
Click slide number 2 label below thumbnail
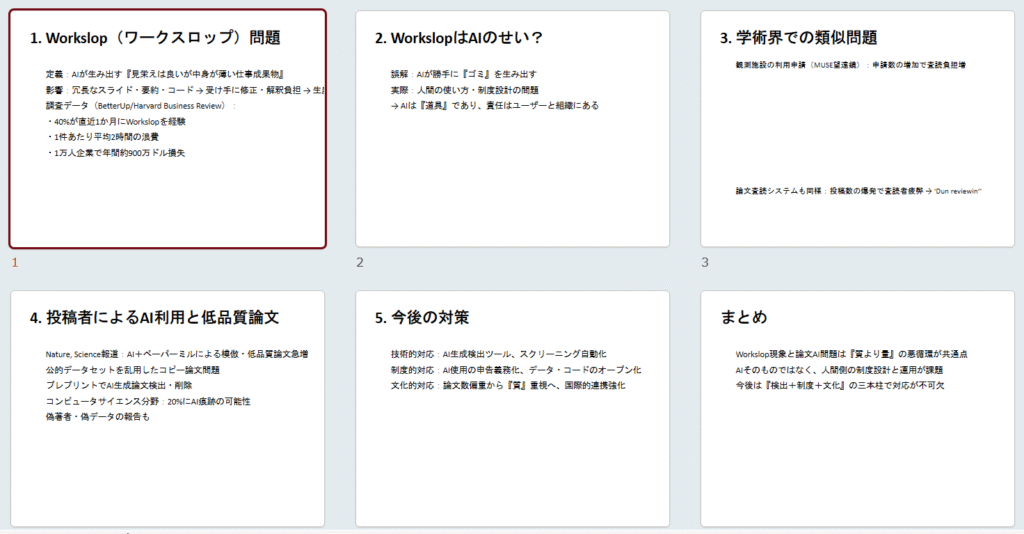360,263
